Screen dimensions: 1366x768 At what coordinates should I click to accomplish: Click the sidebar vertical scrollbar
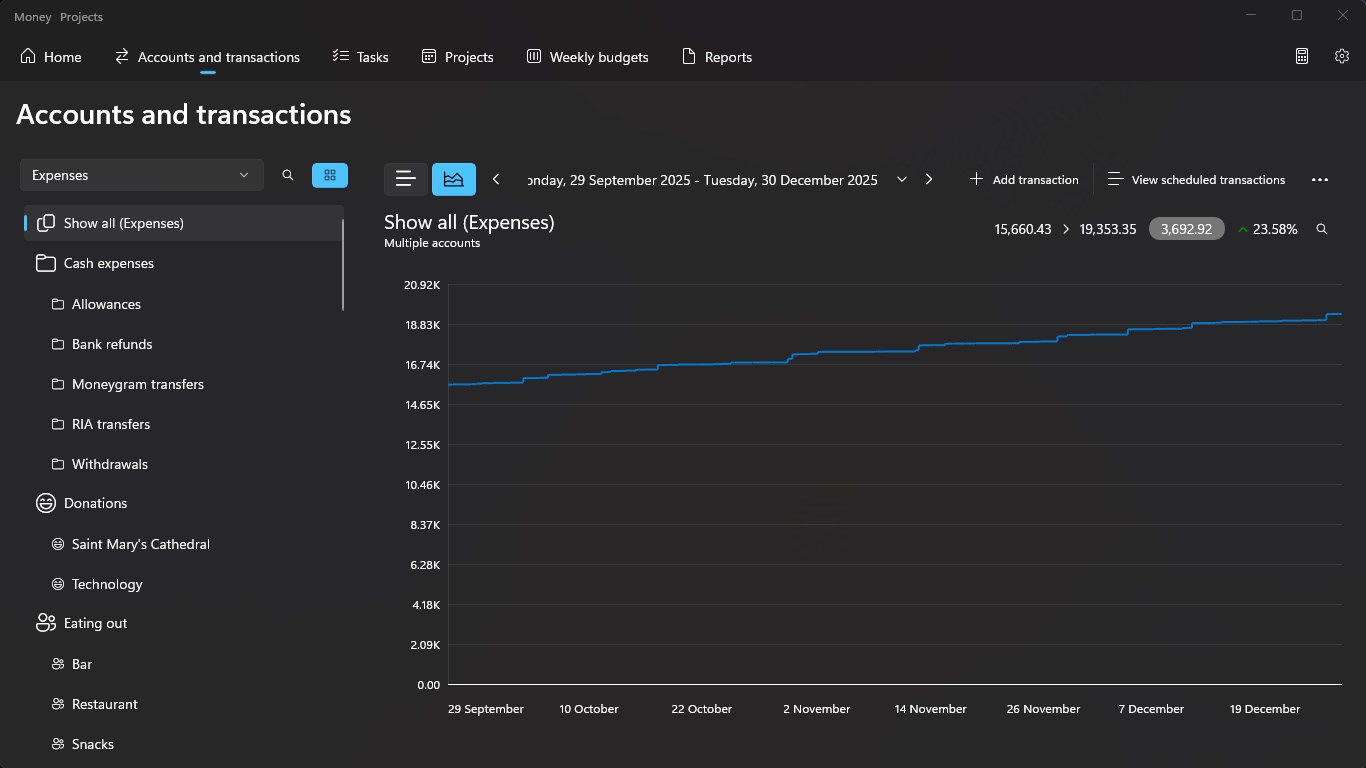[x=343, y=264]
